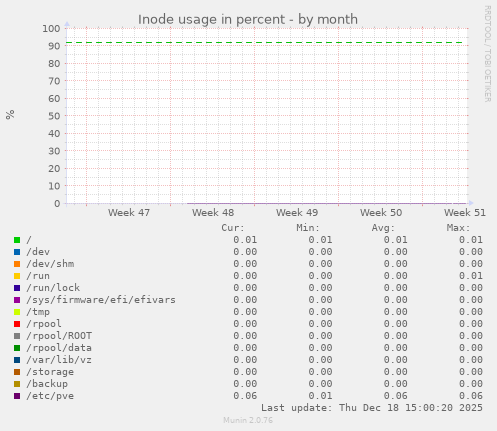This screenshot has height=431, width=497.
Task: Select the /var/lib/vz legend label
Action: tap(59, 360)
